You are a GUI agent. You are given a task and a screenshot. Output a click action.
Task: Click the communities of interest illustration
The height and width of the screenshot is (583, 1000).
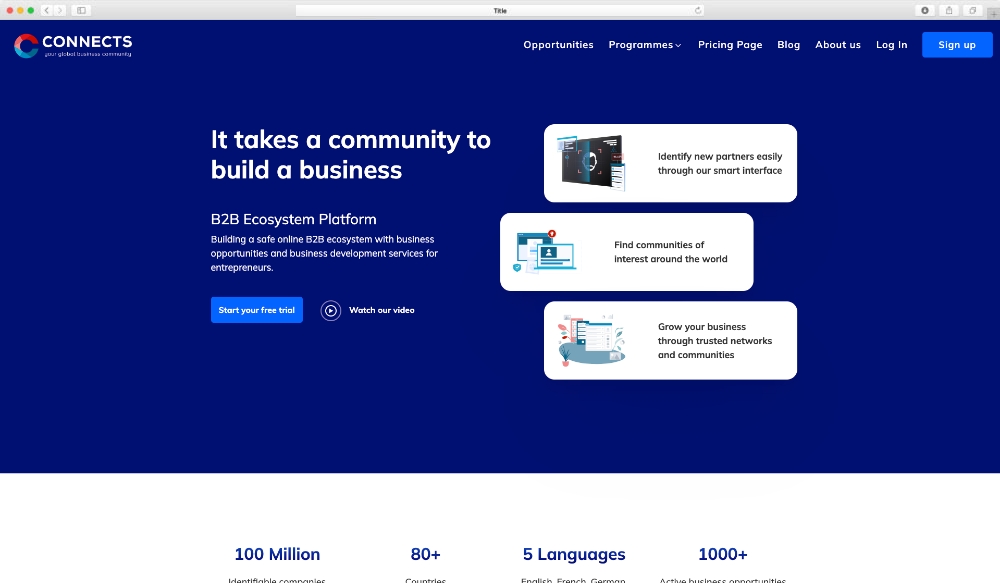[x=545, y=252]
